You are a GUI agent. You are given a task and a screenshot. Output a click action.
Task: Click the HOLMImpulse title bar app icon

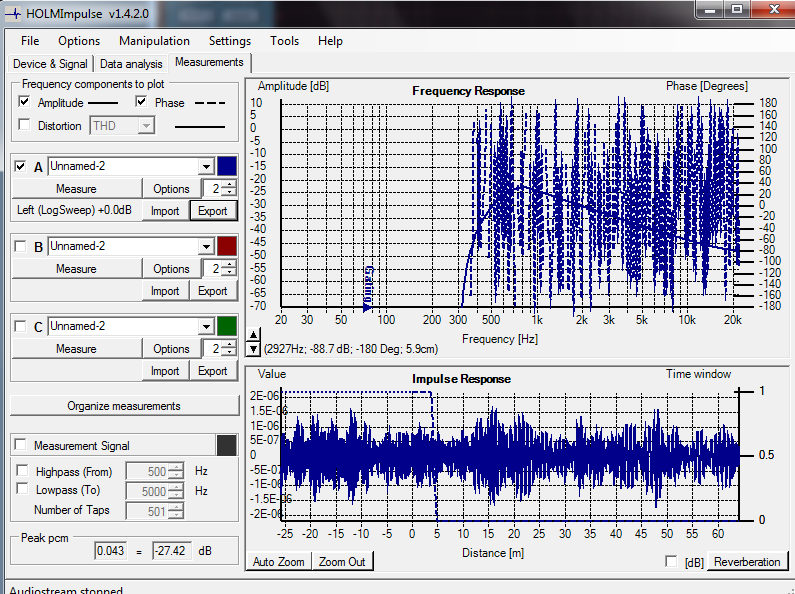[13, 14]
